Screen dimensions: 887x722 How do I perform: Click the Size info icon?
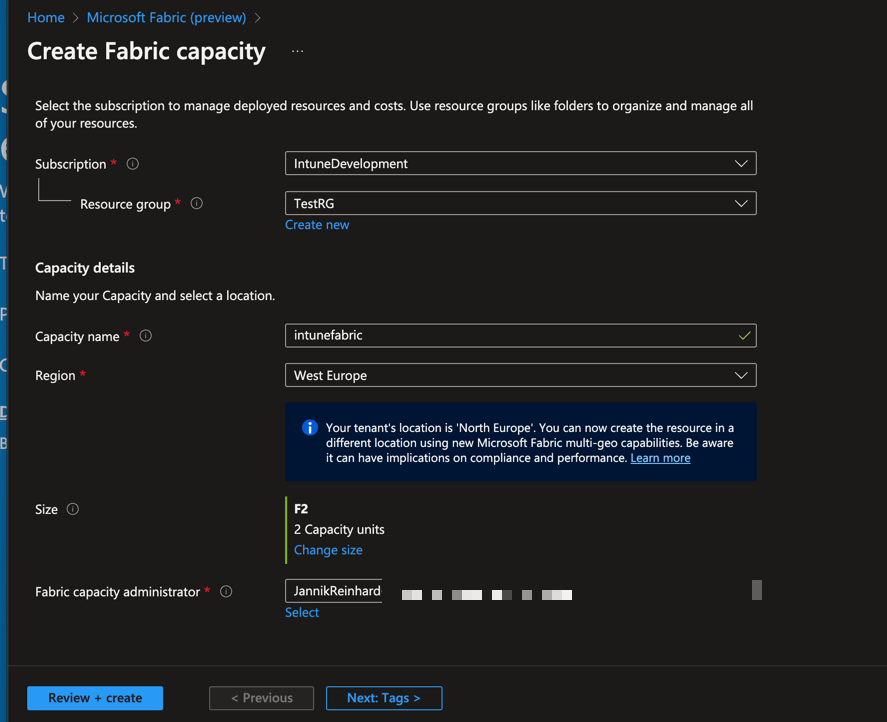[x=73, y=510]
